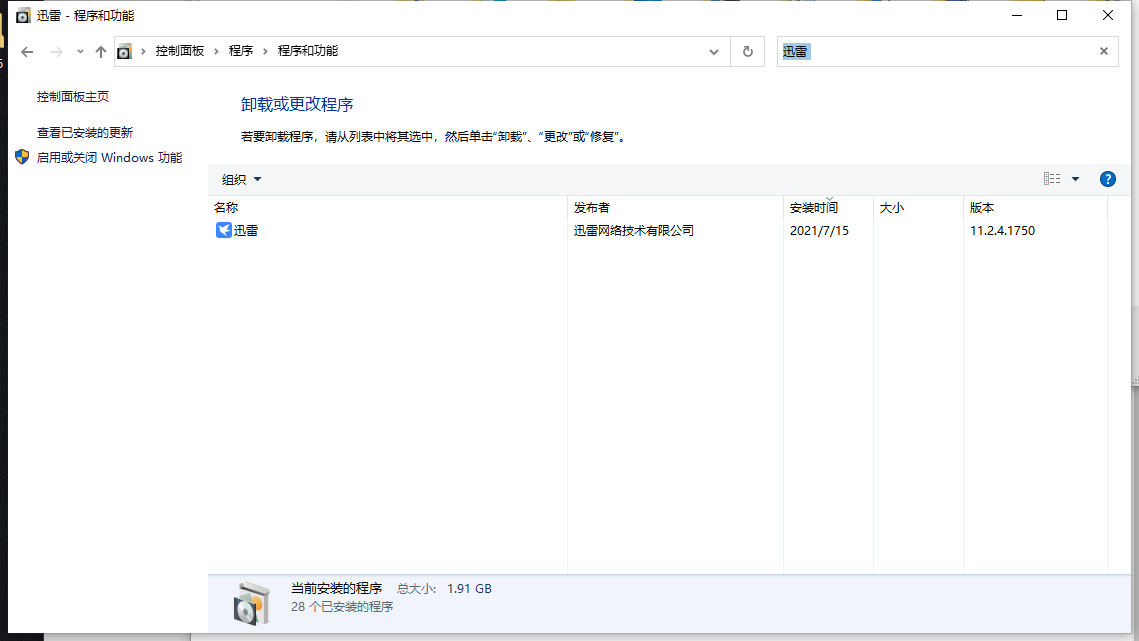Open 启用或关闭 Windows 功能 link
The height and width of the screenshot is (641, 1139).
[109, 158]
